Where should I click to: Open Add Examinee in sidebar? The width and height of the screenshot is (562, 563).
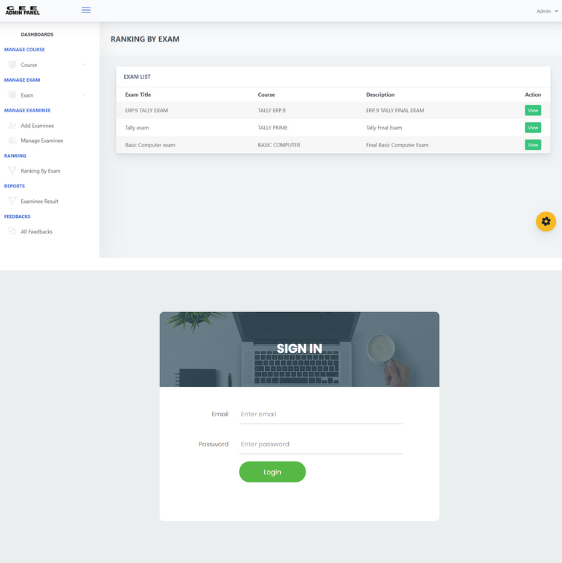37,126
